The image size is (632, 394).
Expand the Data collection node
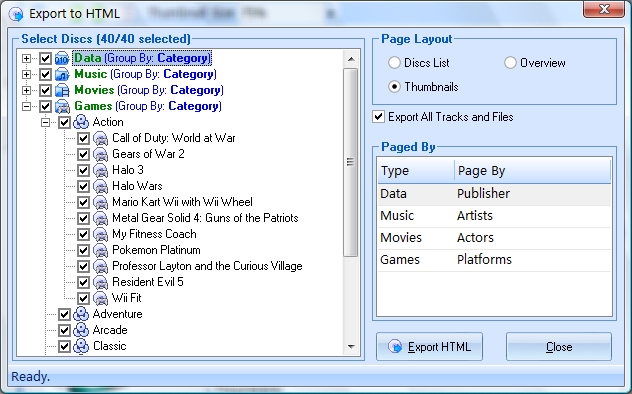tap(27, 58)
